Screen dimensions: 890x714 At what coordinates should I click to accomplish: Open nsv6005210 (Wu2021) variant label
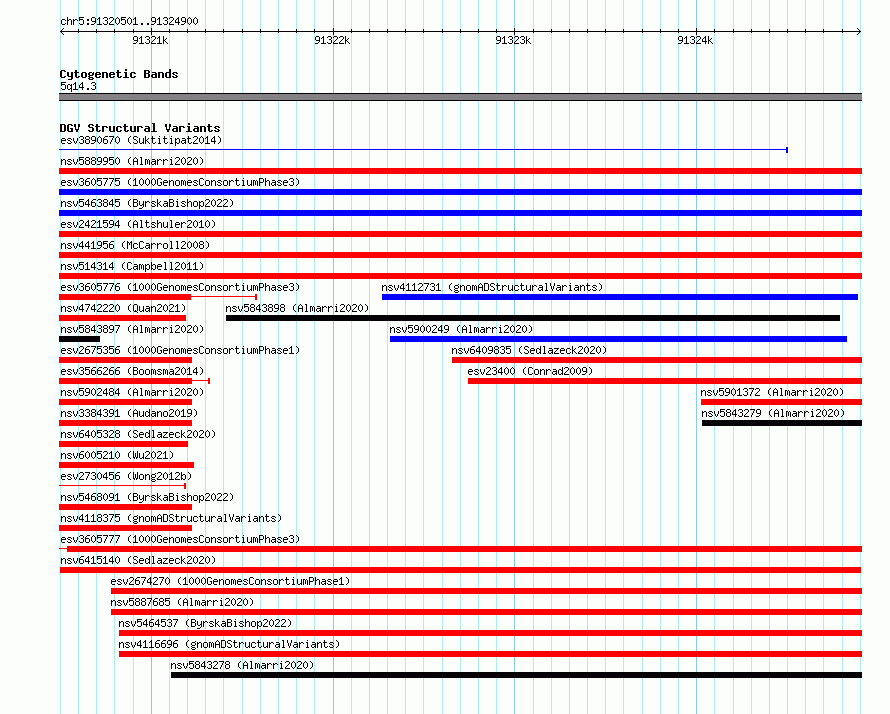tap(117, 455)
